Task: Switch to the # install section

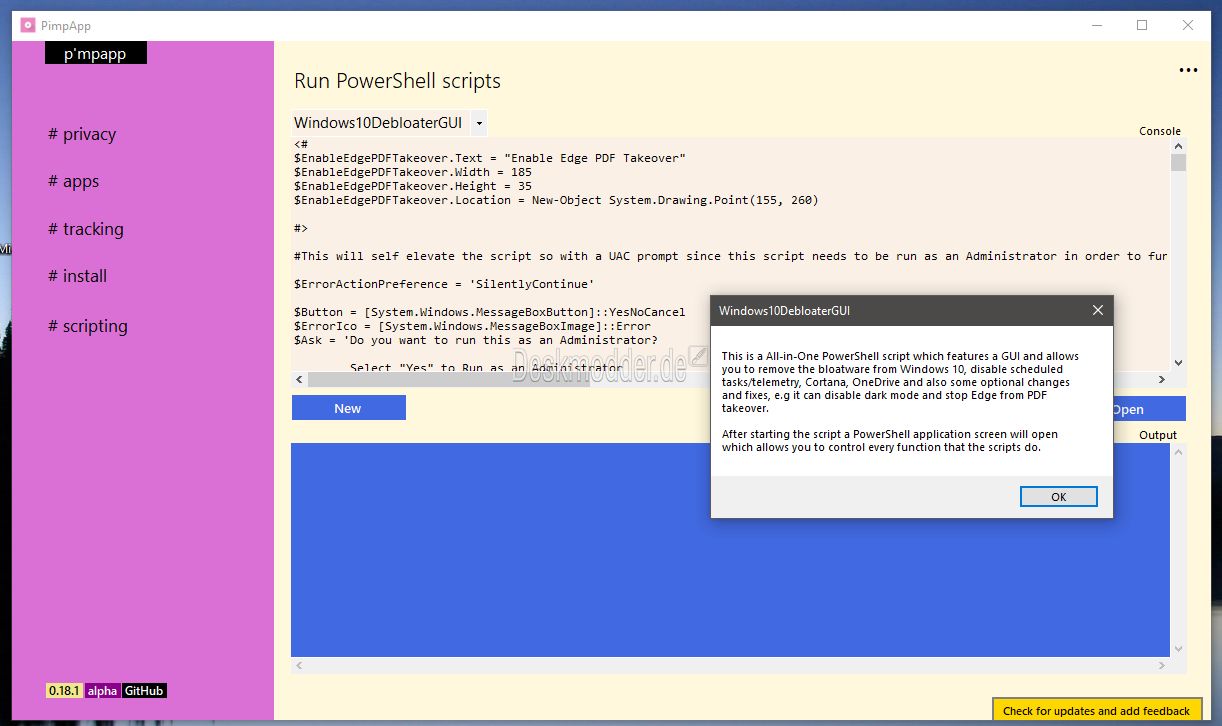Action: [x=77, y=276]
